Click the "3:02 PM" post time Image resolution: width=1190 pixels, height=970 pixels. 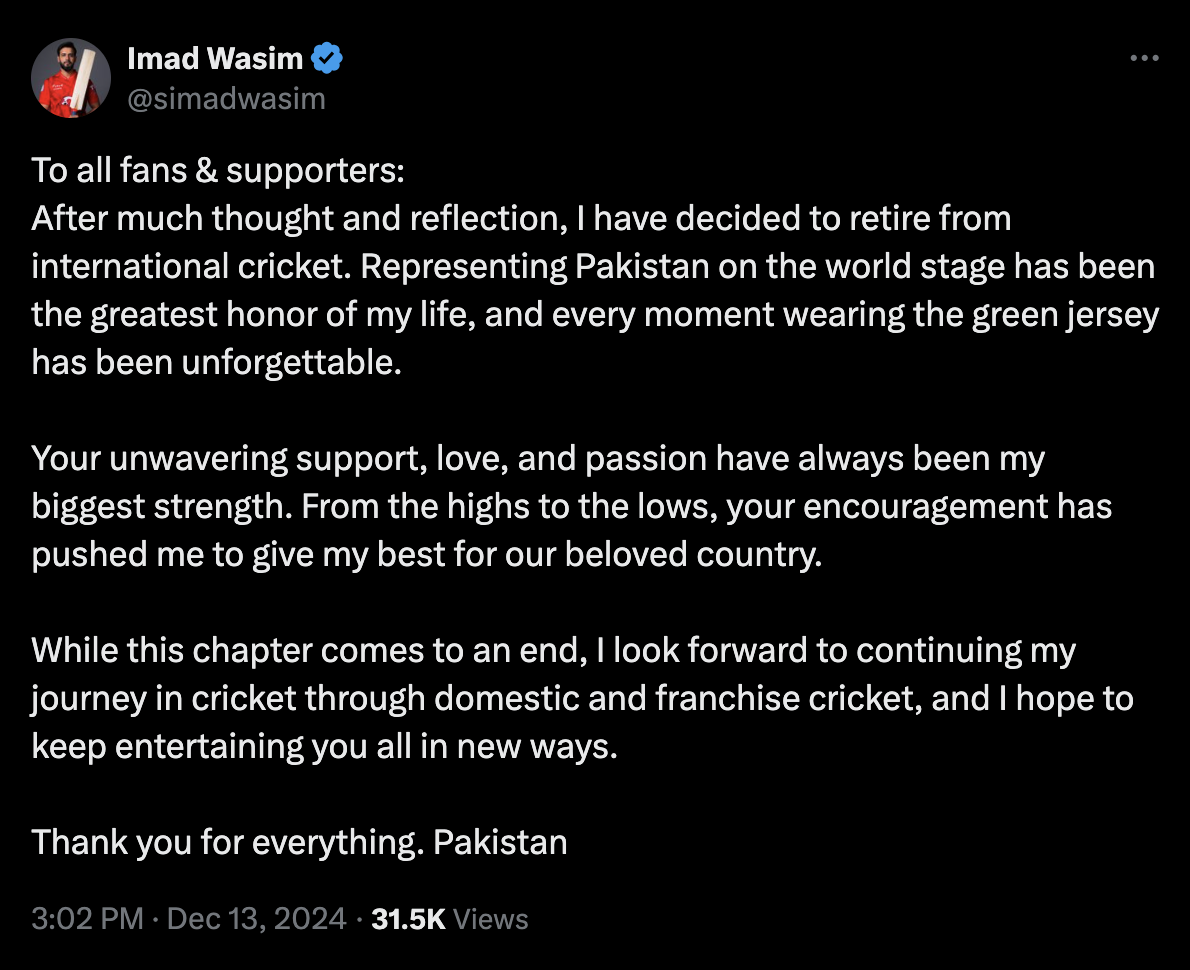[x=87, y=919]
